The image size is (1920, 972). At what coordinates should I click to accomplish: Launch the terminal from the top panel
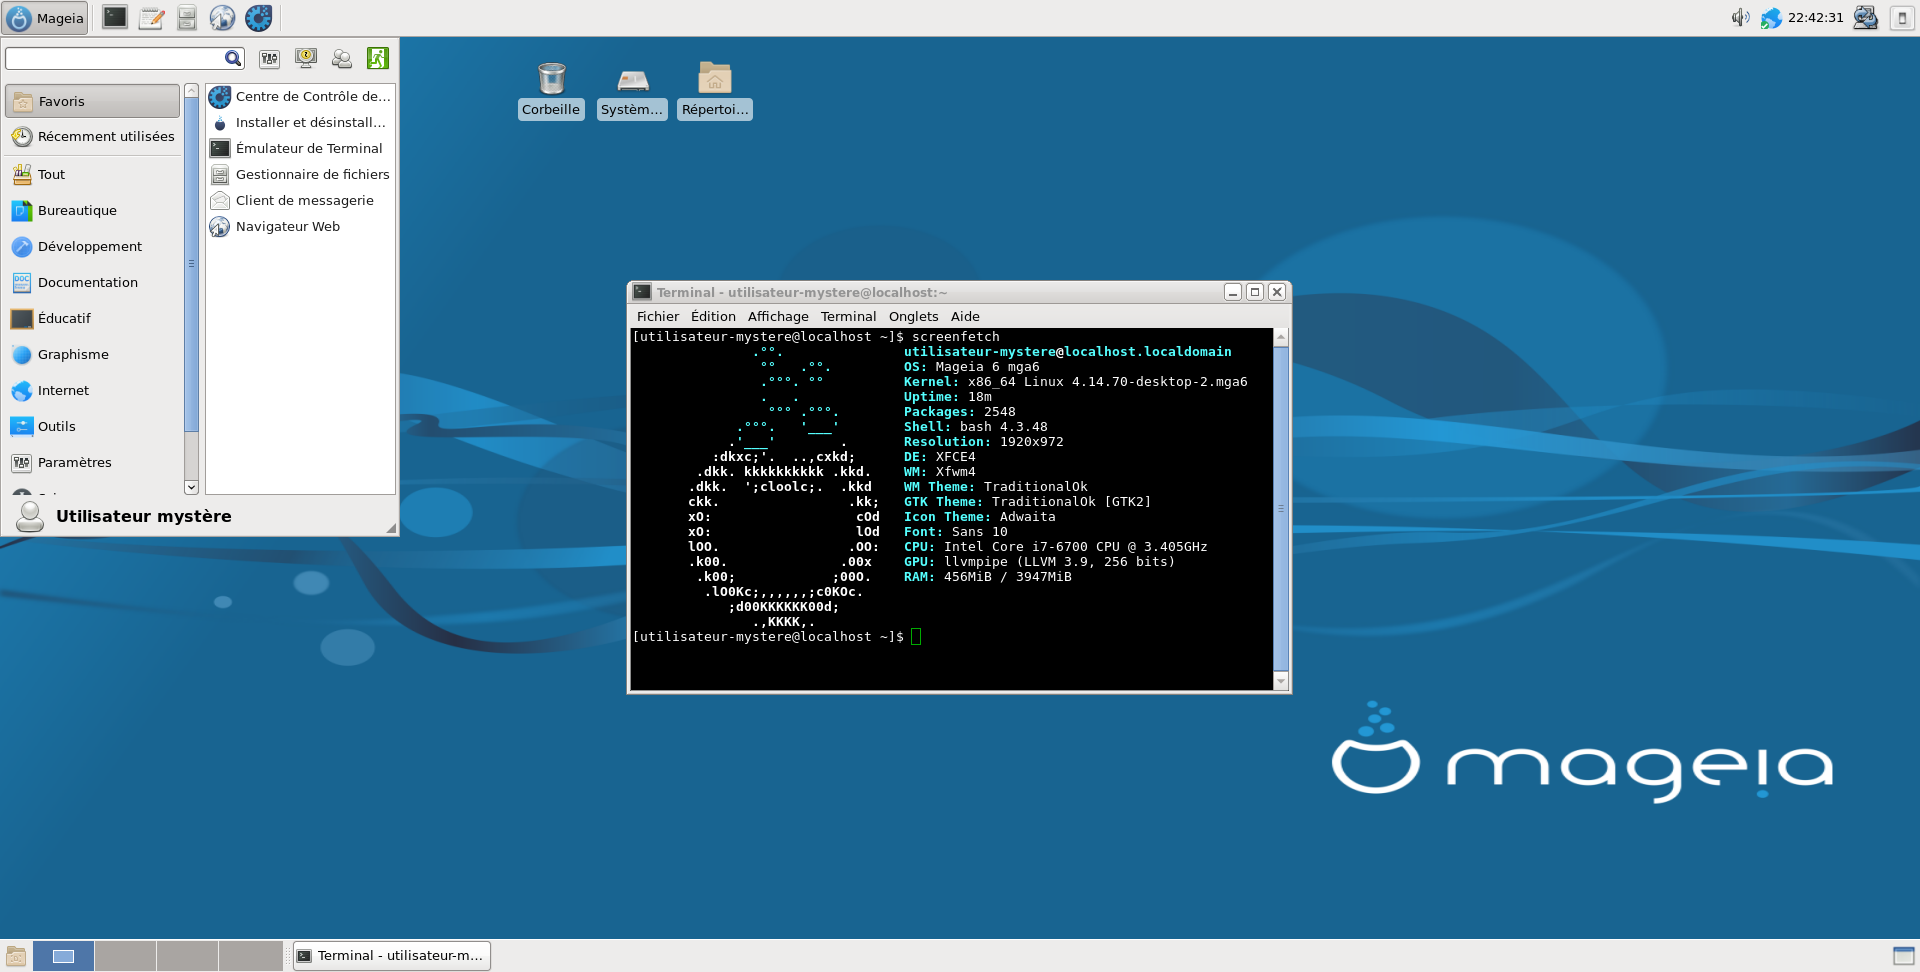[x=115, y=17]
